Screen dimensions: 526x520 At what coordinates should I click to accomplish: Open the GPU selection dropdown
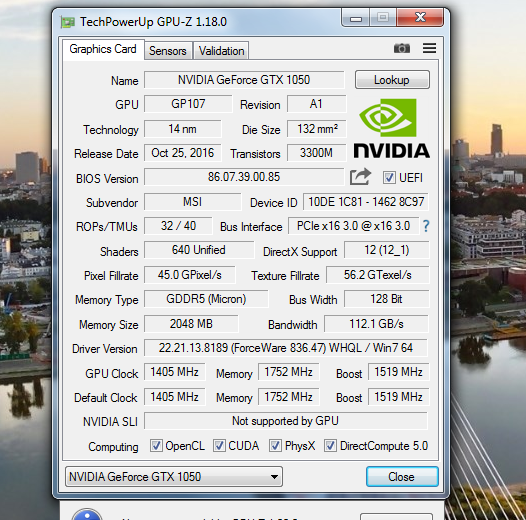[174, 476]
